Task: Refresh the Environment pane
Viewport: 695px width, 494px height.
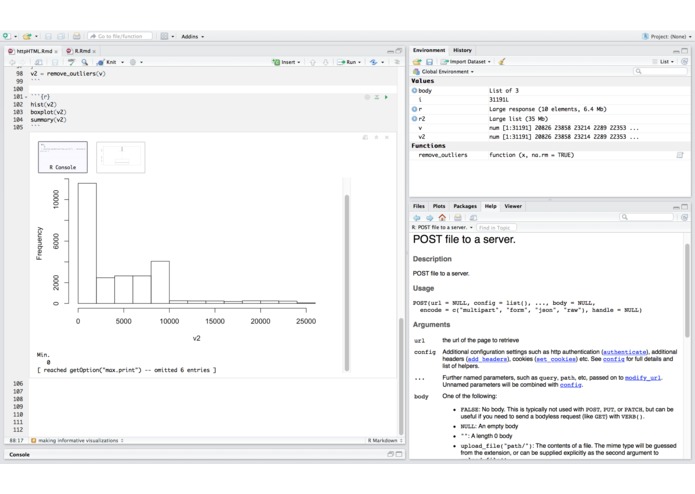Action: click(684, 62)
